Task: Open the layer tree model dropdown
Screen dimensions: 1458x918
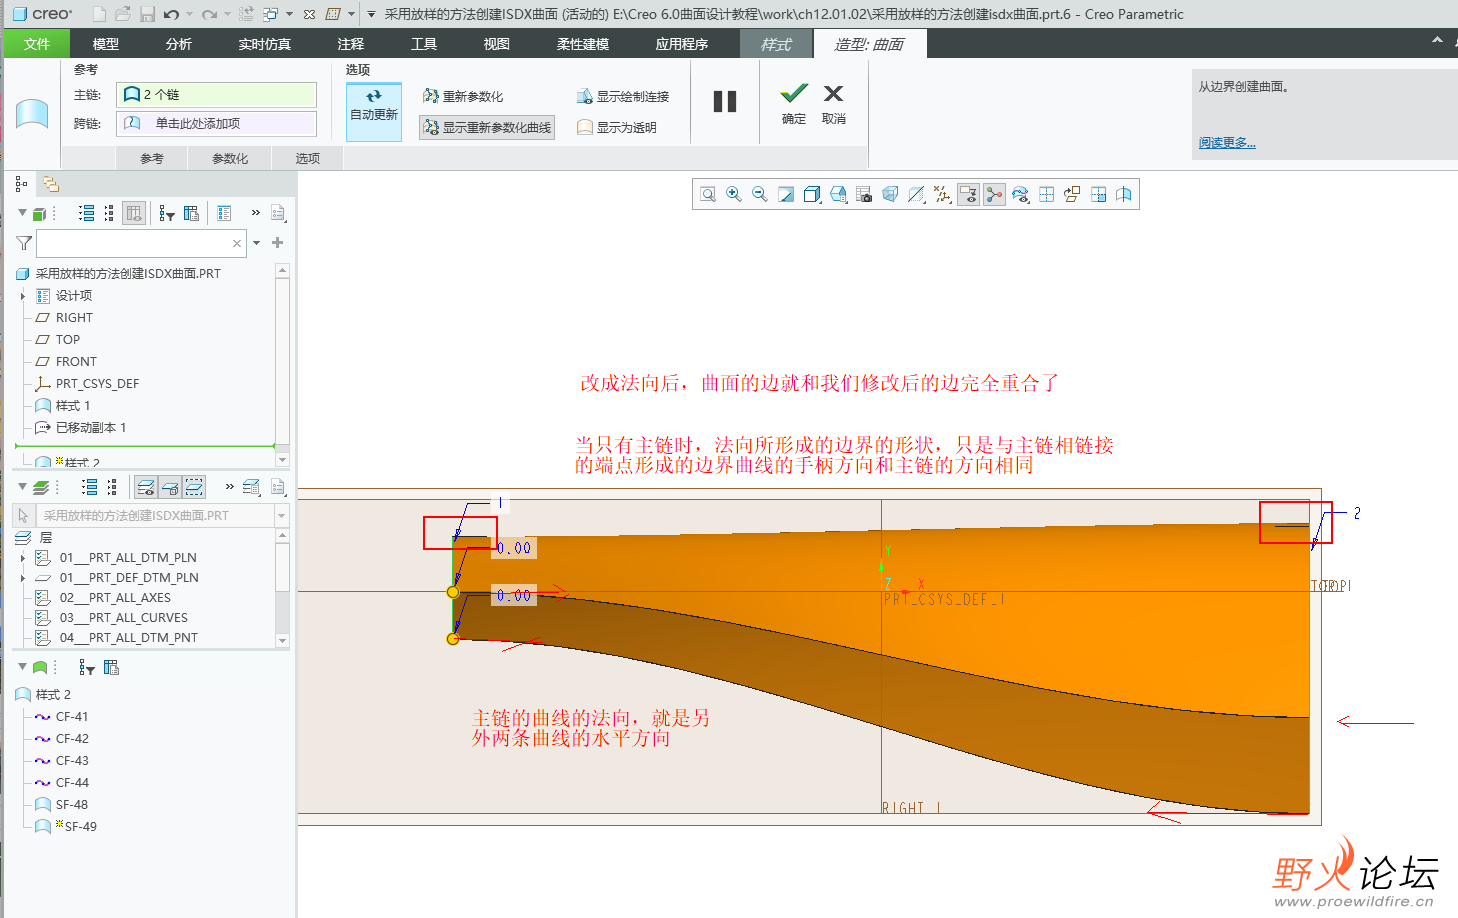Action: click(282, 515)
